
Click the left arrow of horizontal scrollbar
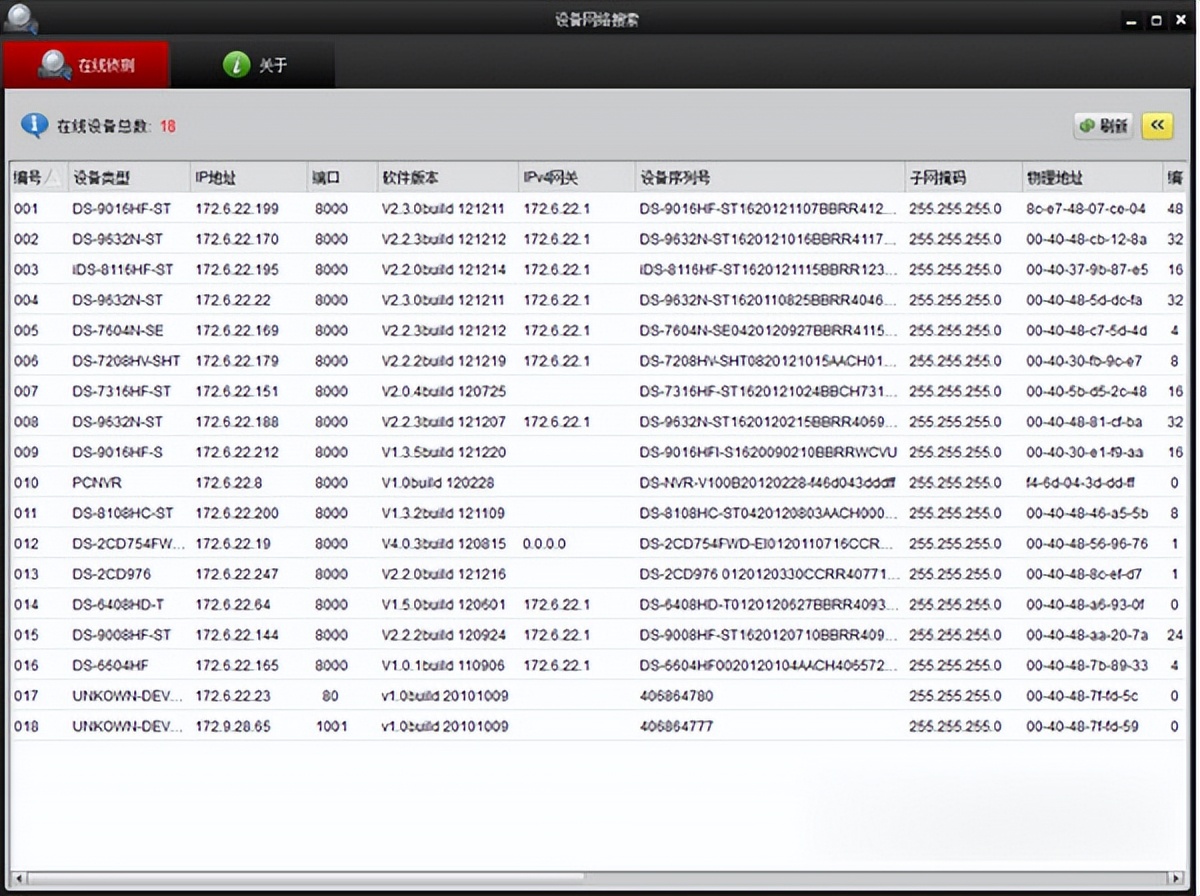[19, 878]
